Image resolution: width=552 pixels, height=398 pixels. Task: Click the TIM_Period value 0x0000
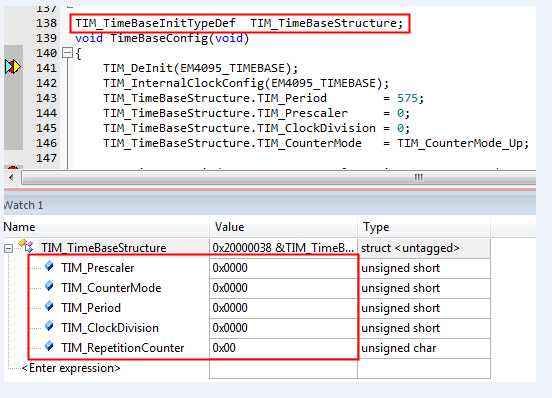(230, 308)
